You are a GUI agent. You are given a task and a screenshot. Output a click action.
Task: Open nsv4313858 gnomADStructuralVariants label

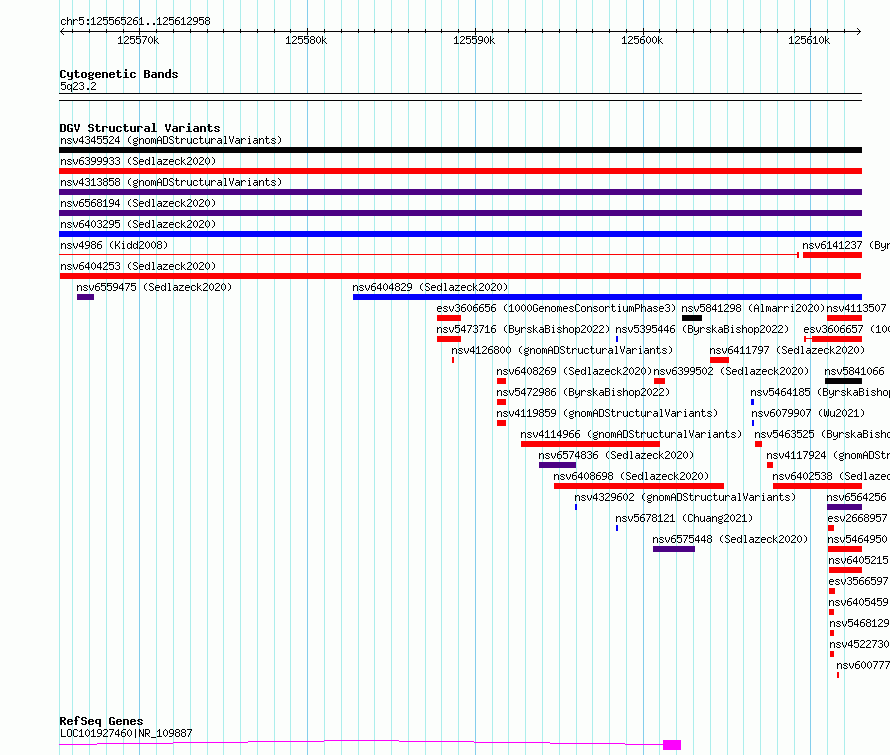pyautogui.click(x=171, y=182)
